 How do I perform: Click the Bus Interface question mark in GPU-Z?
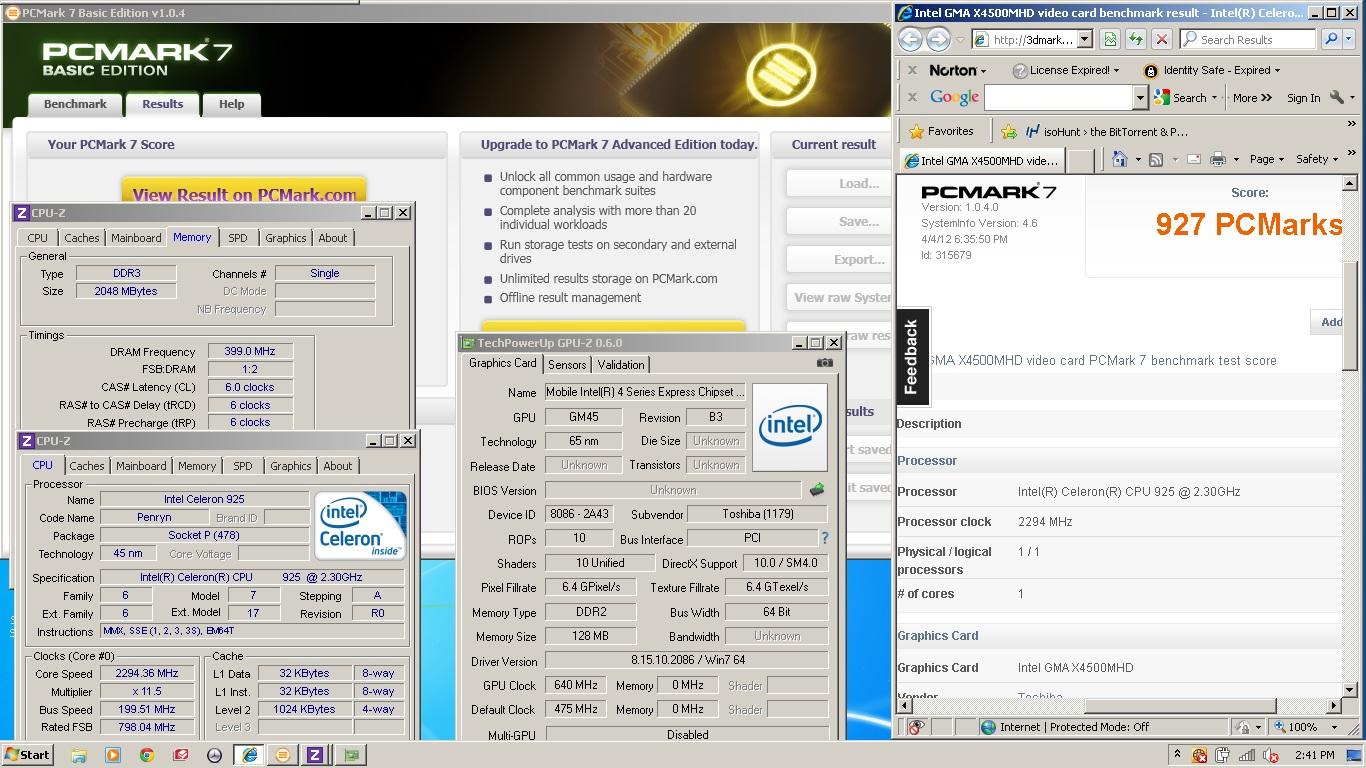coord(824,538)
